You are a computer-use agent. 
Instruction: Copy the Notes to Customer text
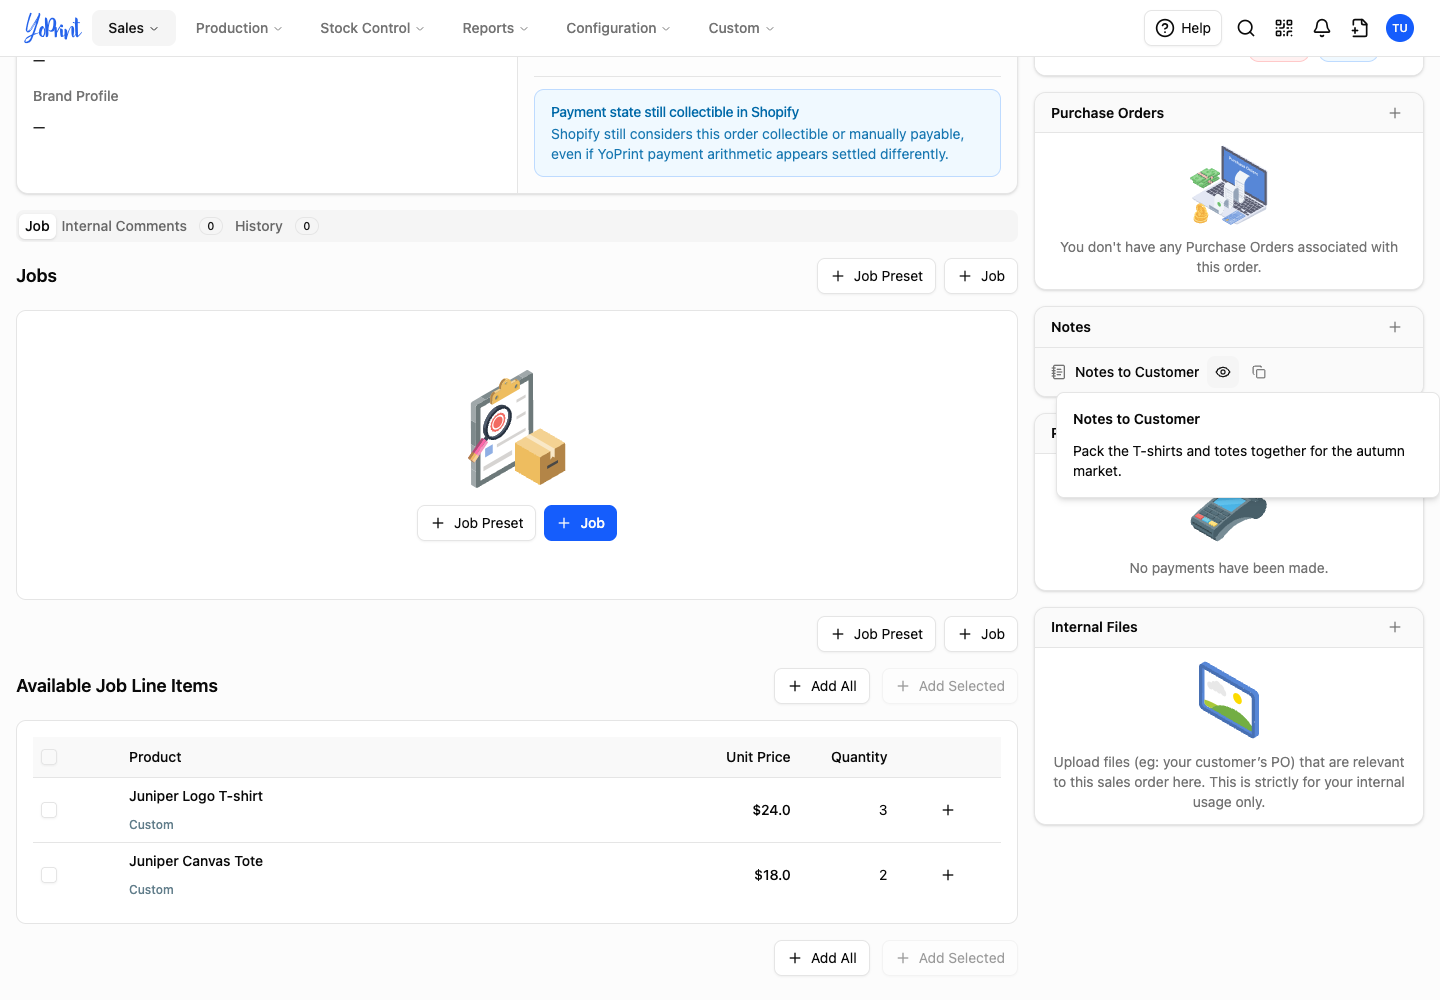pyautogui.click(x=1259, y=372)
